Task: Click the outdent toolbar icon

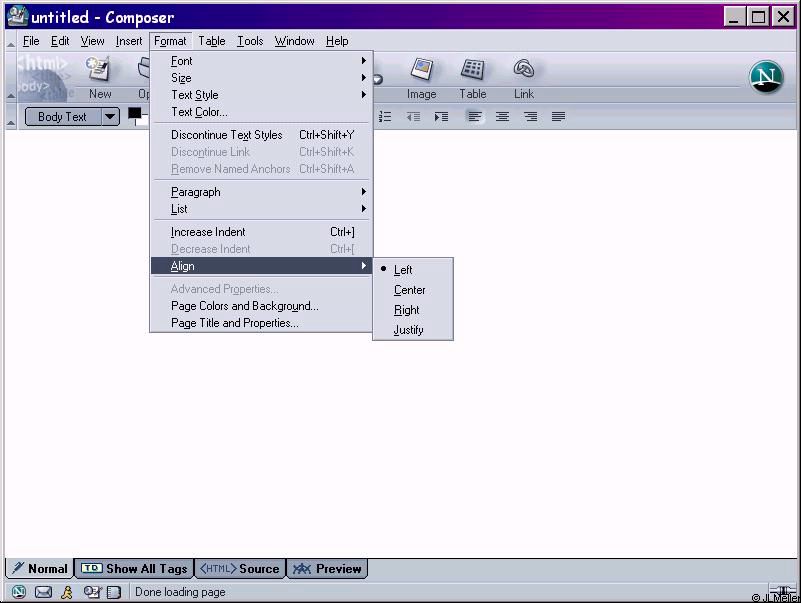Action: click(413, 117)
